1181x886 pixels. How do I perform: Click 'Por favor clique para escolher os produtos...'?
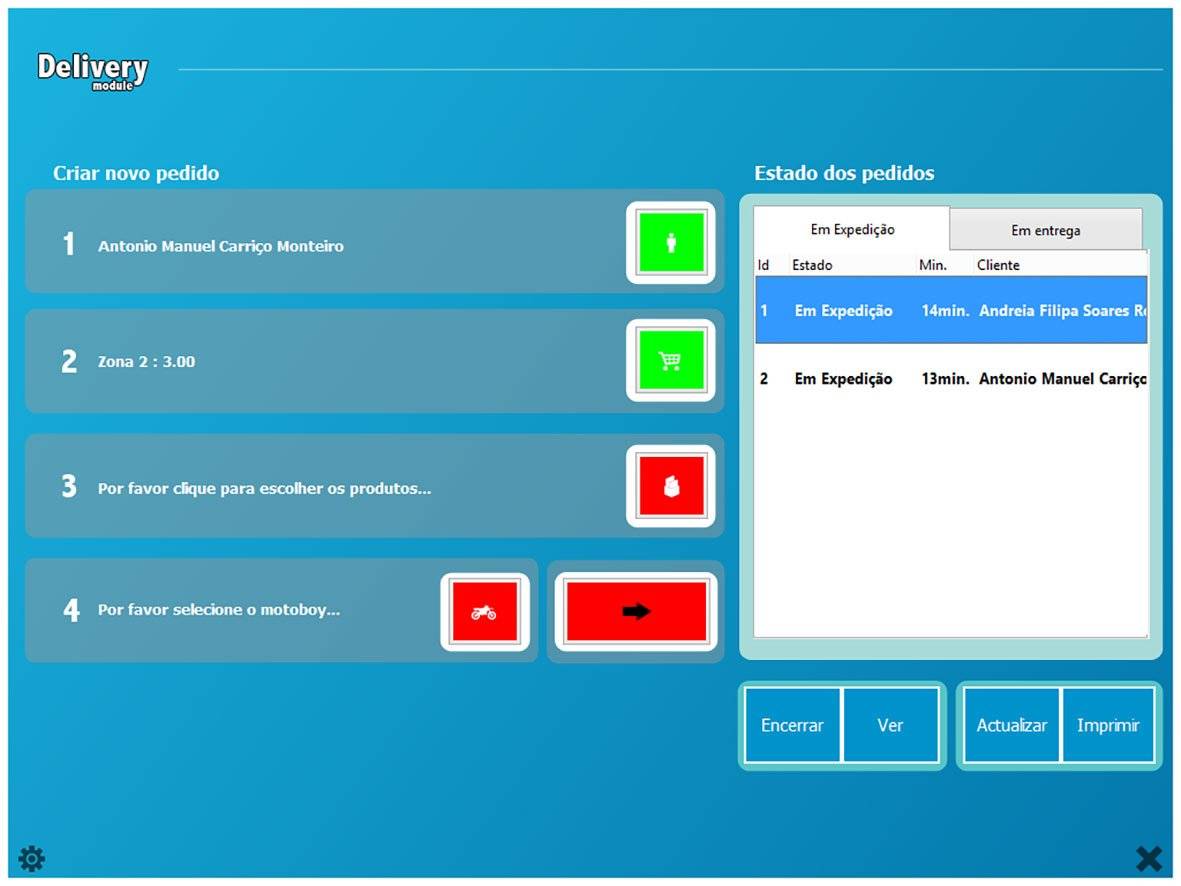pyautogui.click(x=264, y=488)
